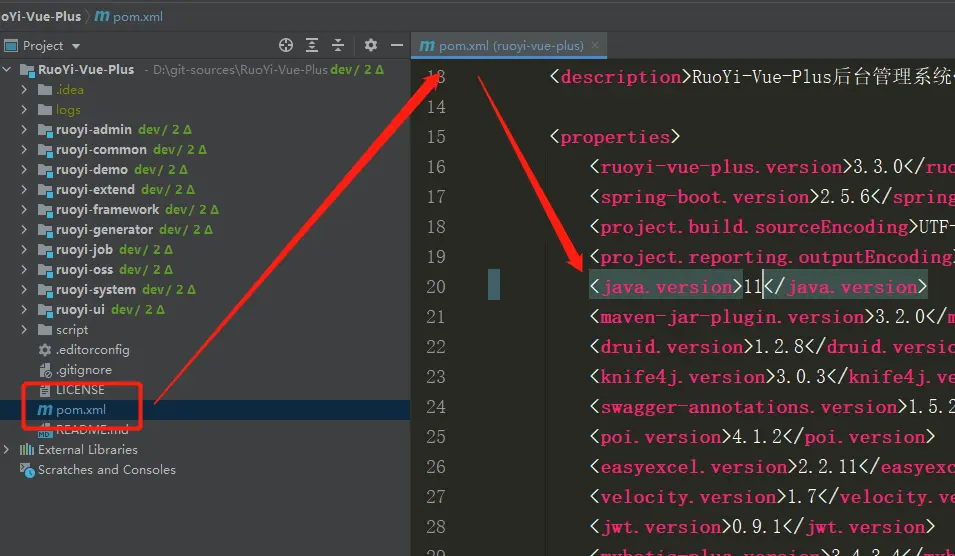Select .editorconfig file in the tree
This screenshot has height=556, width=955.
(93, 350)
